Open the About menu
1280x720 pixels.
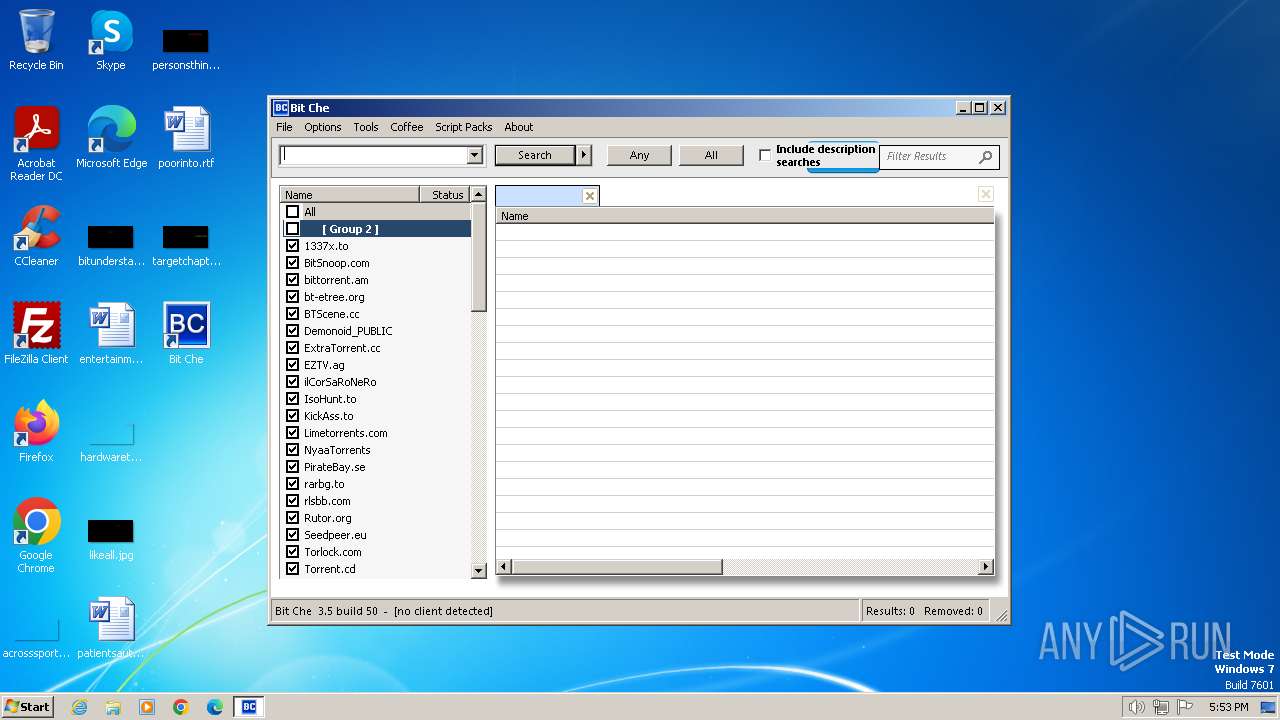click(518, 127)
